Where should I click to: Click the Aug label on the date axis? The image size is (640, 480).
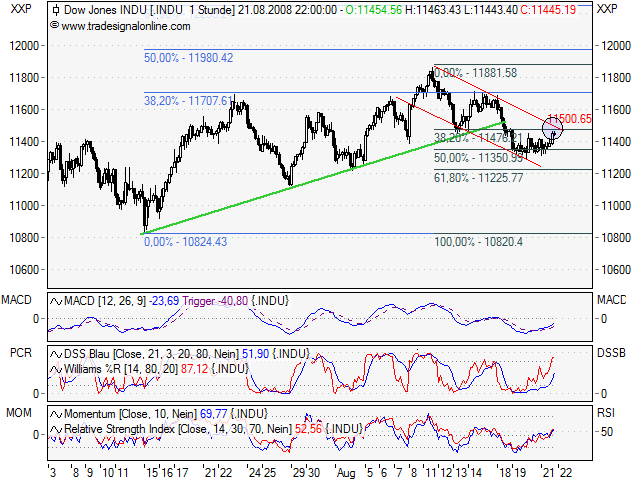tap(346, 473)
